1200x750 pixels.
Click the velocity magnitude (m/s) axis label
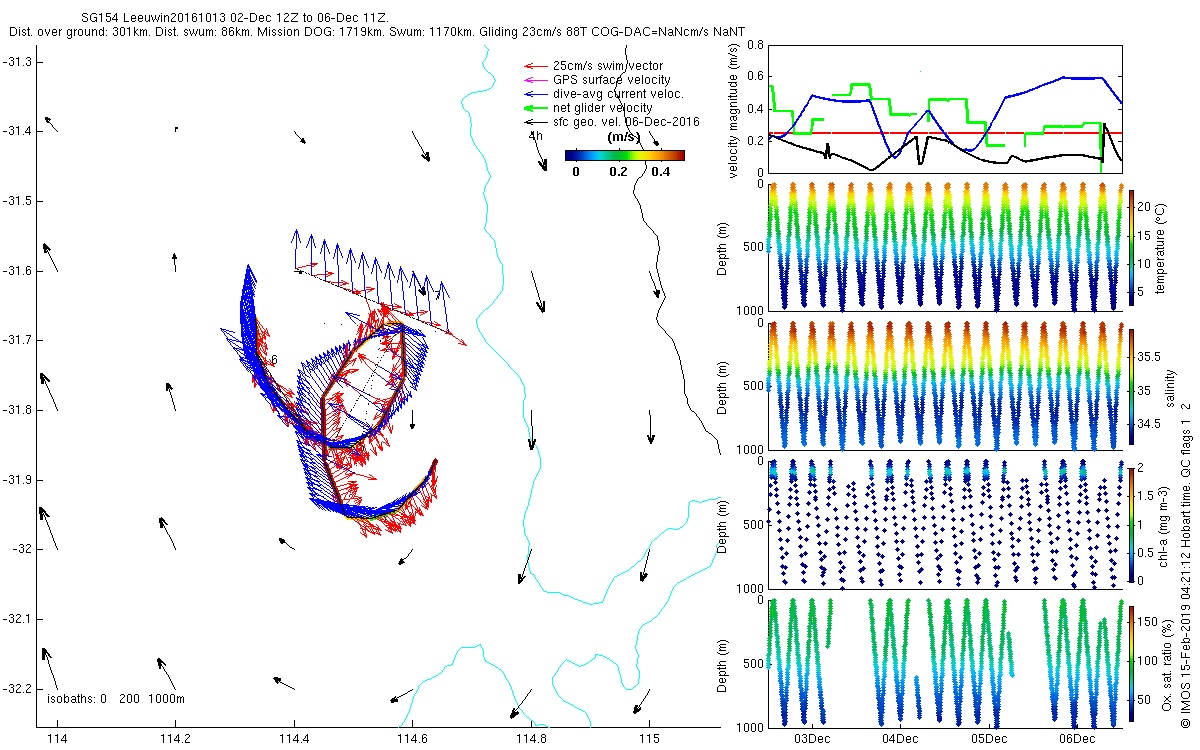[734, 109]
